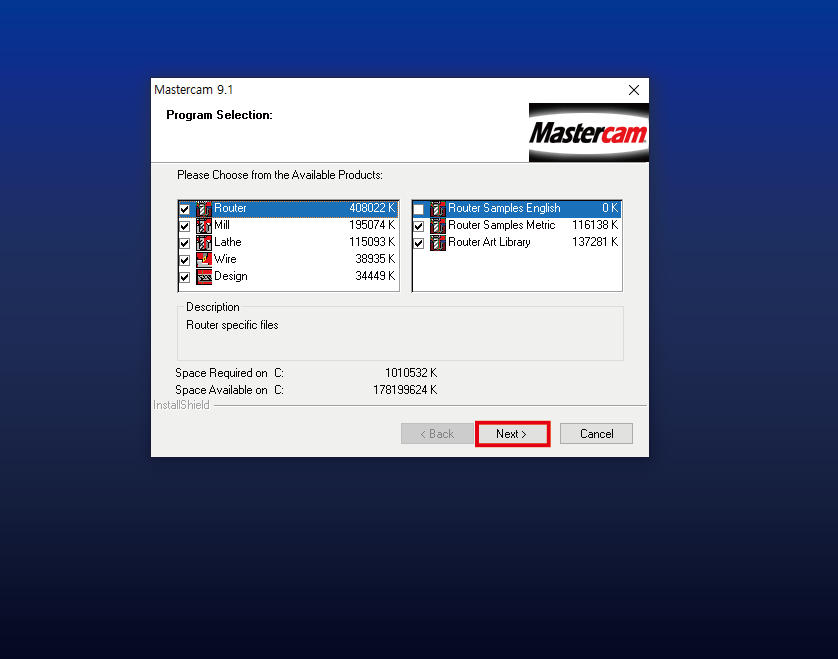Click the disabled Back button
Screen dimensions: 838x659
437,434
